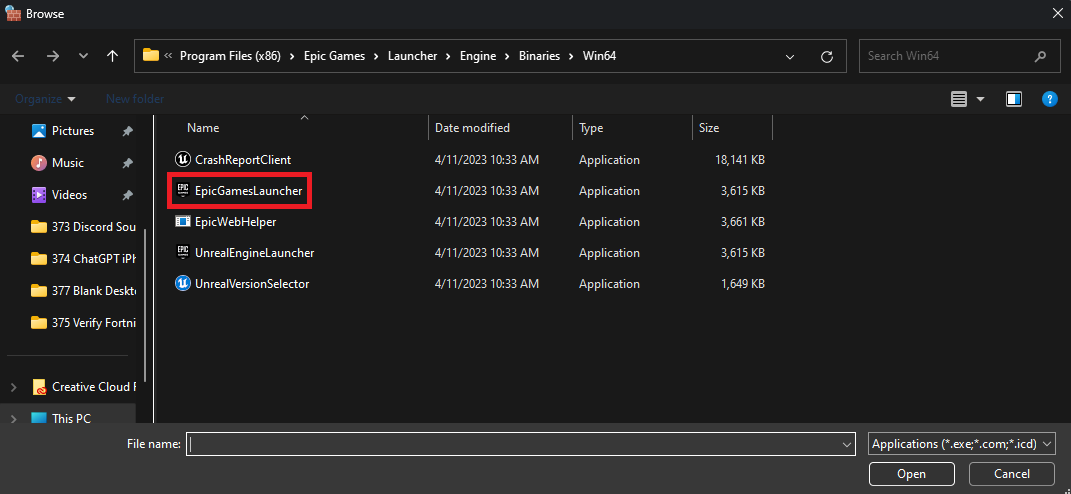The height and width of the screenshot is (494, 1071).
Task: Click the Cancel button
Action: point(1012,474)
